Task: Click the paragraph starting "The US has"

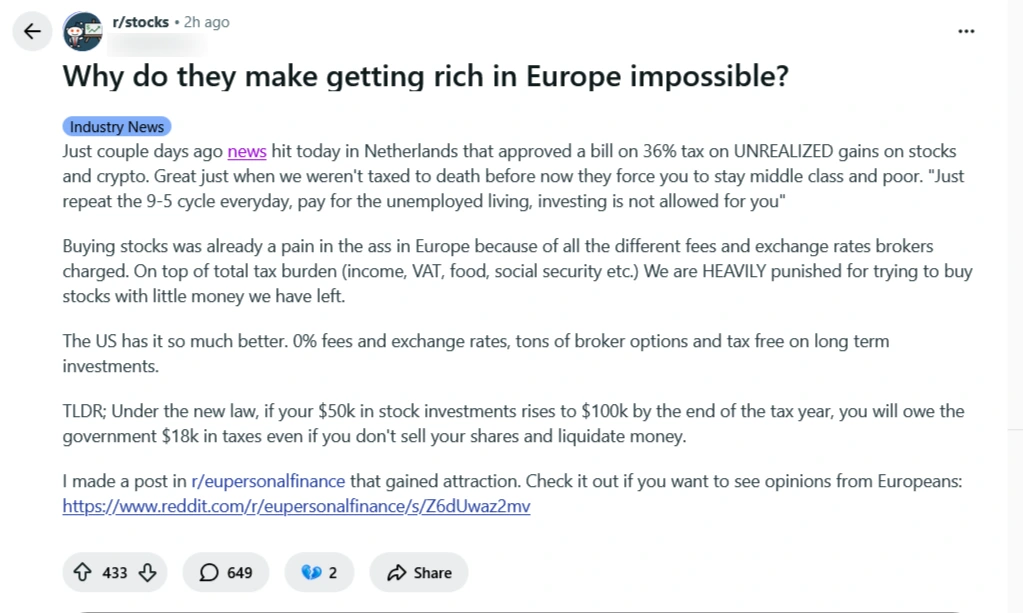Action: click(x=475, y=354)
